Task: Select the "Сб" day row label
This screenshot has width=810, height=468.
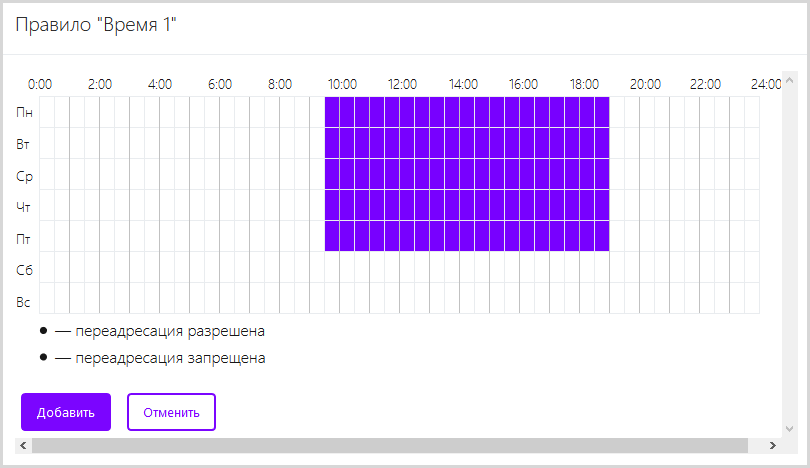Action: point(23,270)
